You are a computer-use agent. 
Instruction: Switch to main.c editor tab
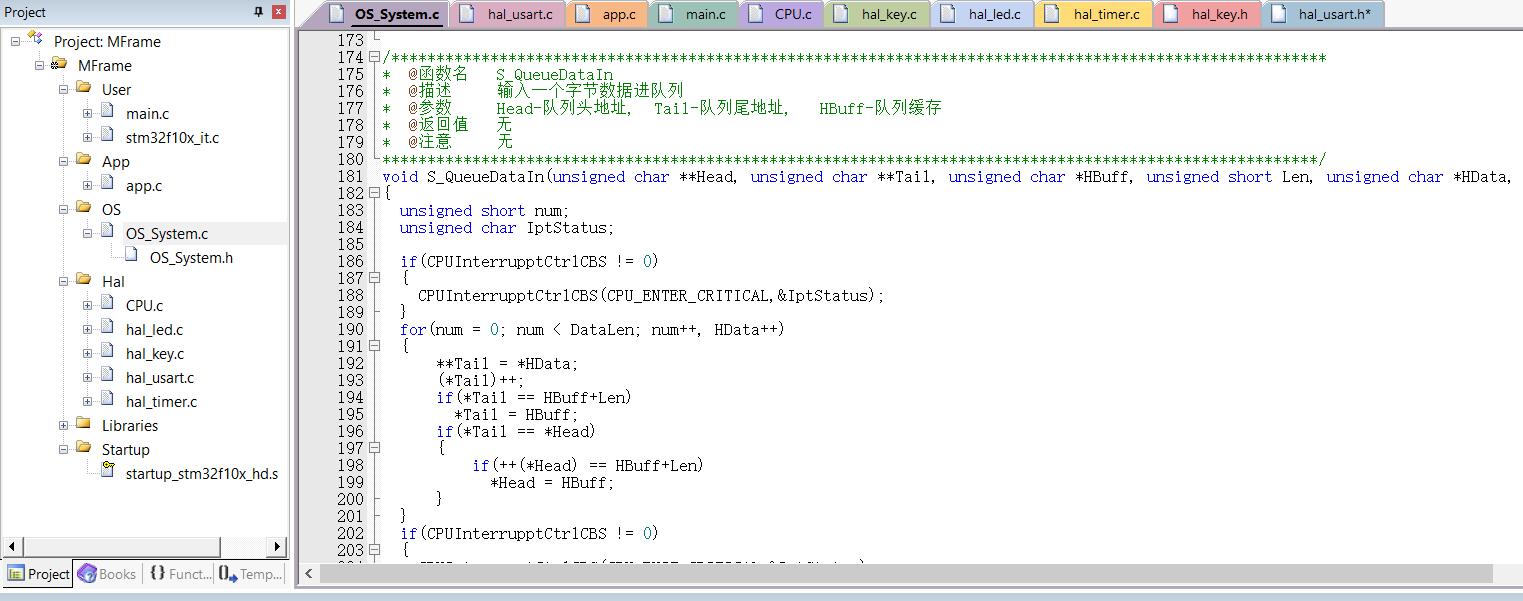696,14
